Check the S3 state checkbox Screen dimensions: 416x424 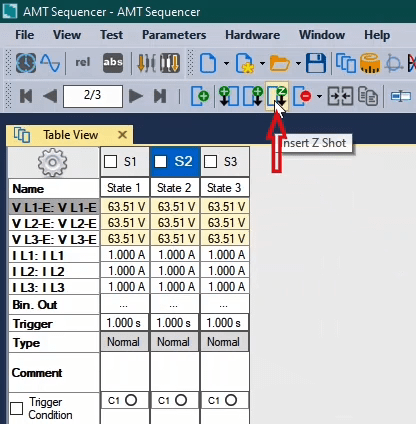pyautogui.click(x=210, y=162)
